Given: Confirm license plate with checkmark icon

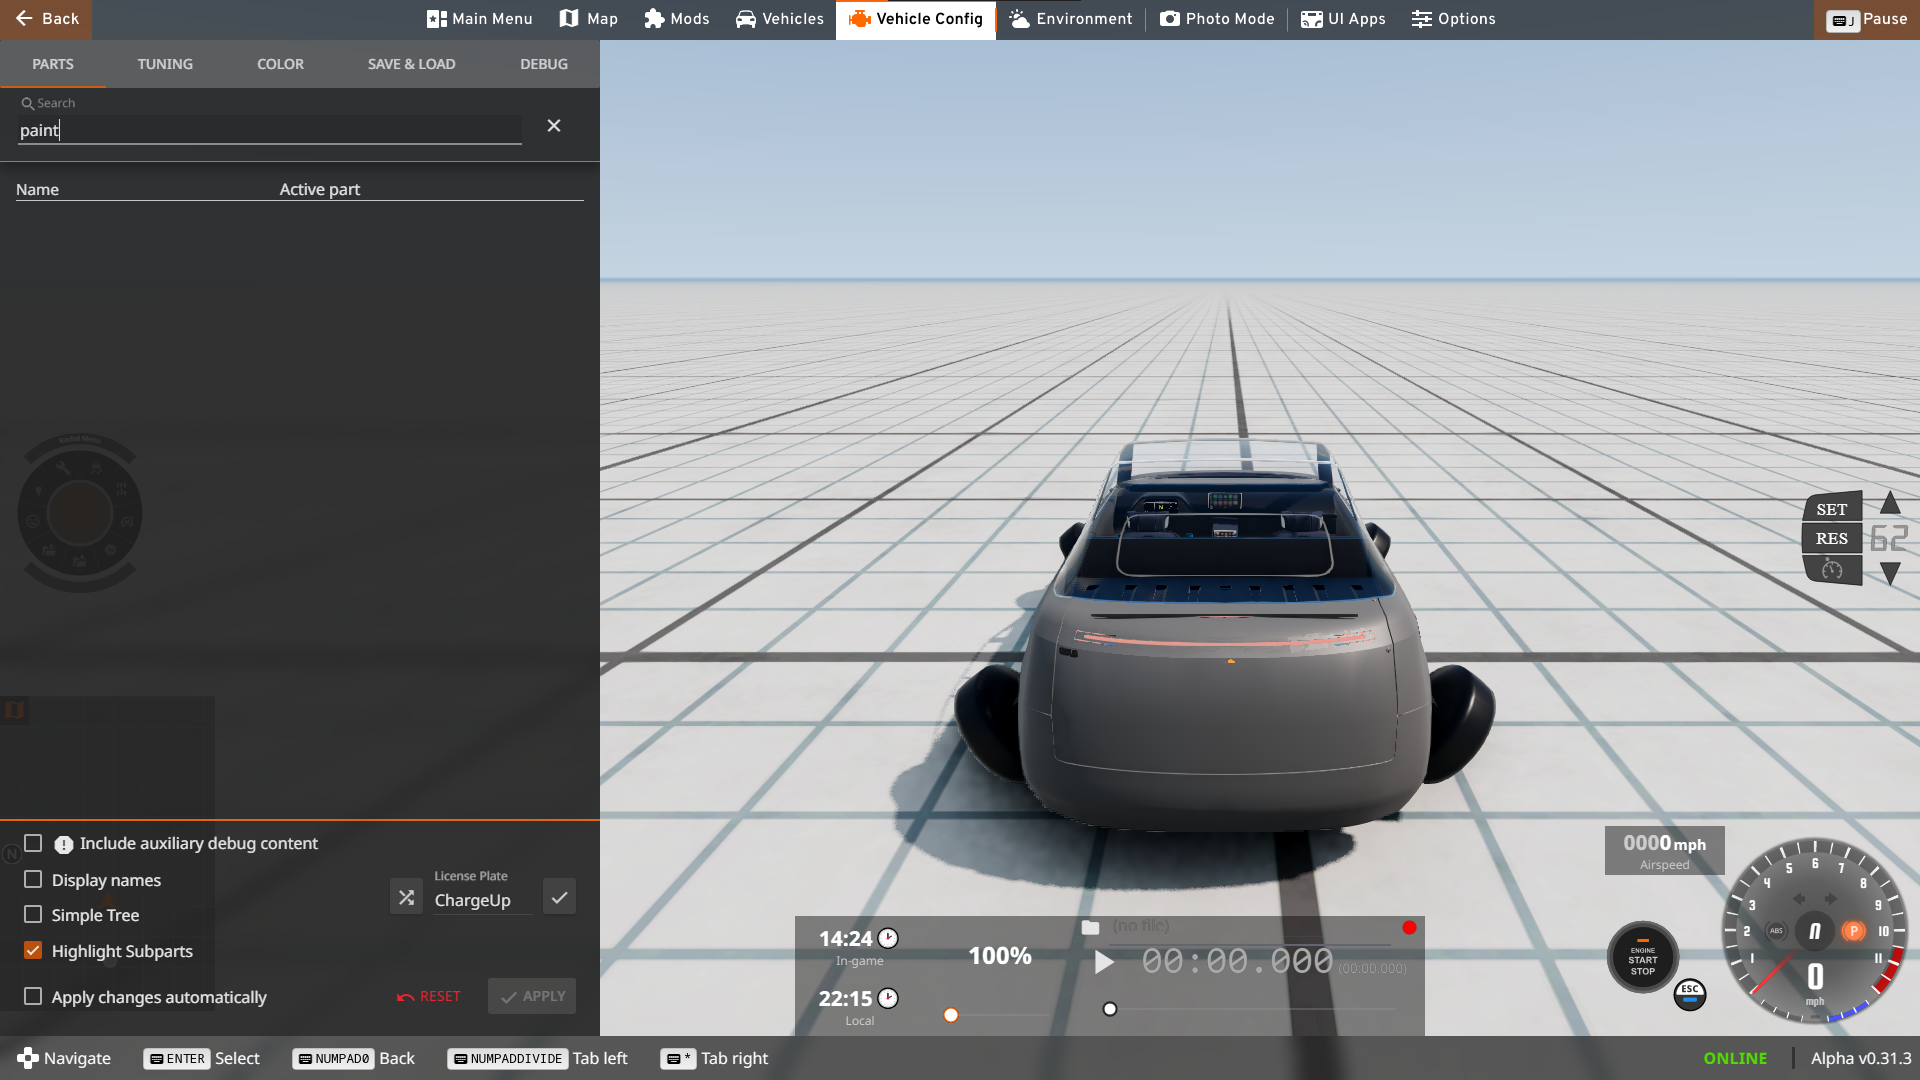Looking at the screenshot, I should tap(559, 897).
